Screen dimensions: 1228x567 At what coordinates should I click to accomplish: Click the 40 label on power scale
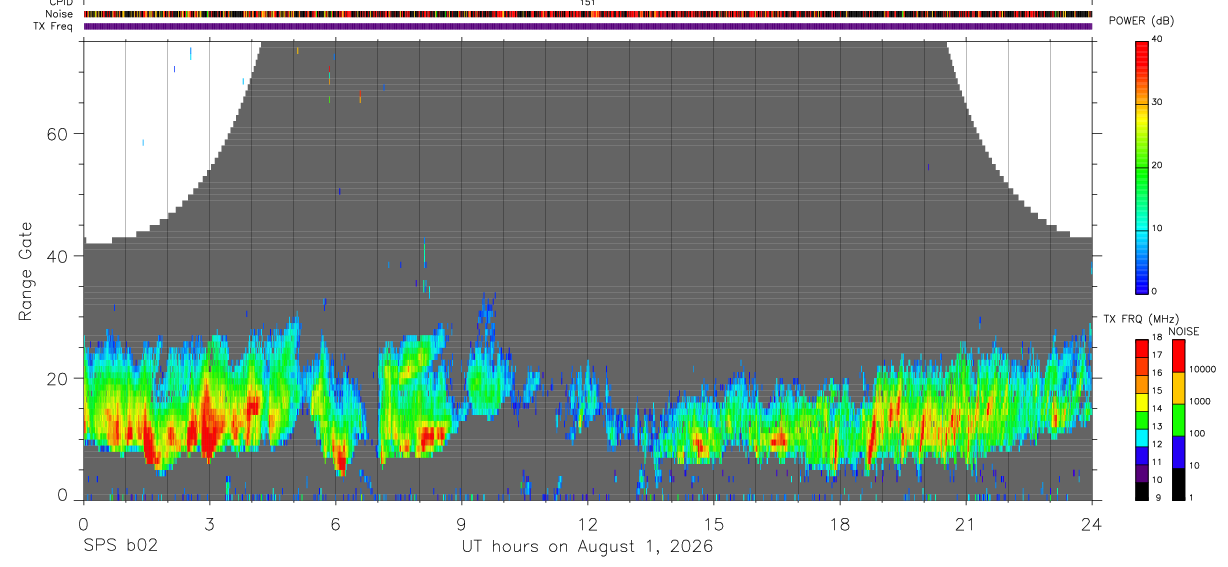click(1157, 38)
